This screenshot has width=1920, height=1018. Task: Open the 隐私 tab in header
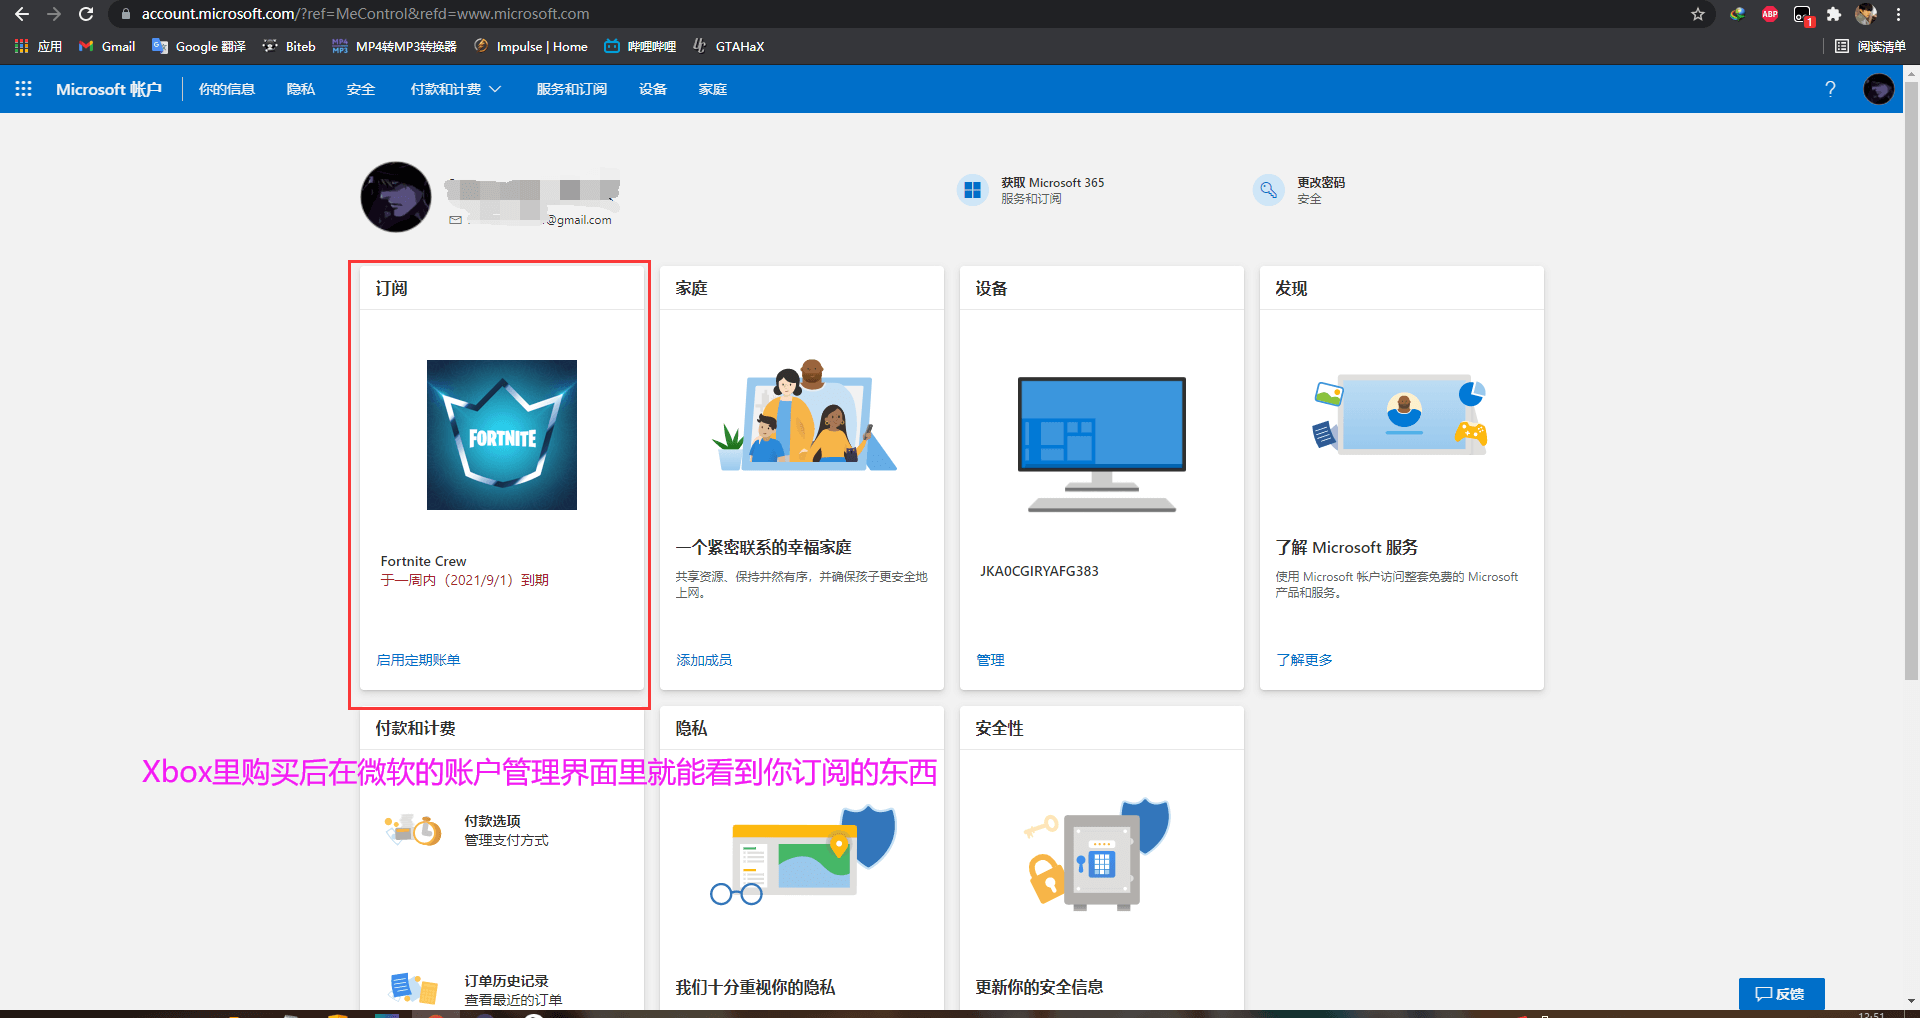301,89
